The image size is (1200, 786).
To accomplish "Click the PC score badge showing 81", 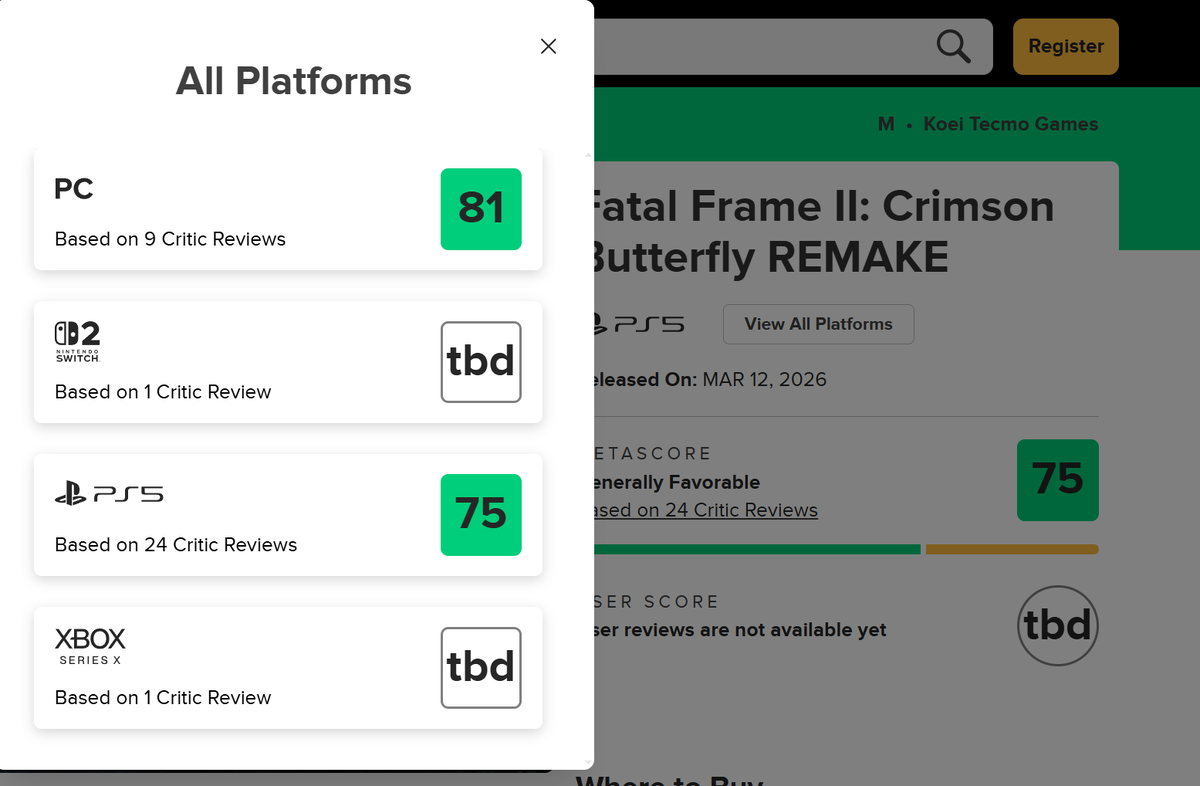I will tap(481, 209).
